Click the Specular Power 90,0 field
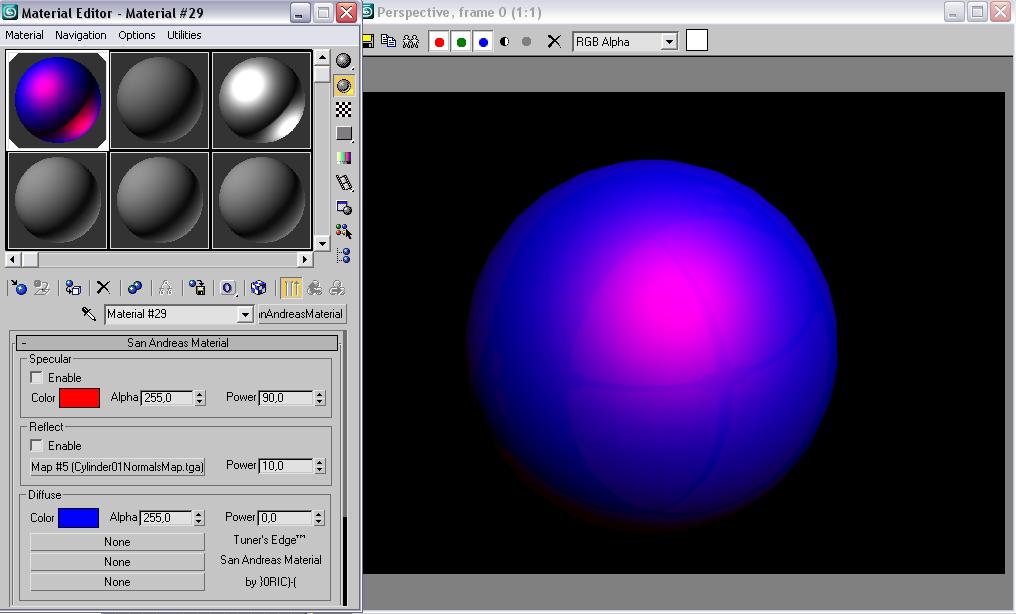This screenshot has width=1016, height=614. (x=286, y=398)
